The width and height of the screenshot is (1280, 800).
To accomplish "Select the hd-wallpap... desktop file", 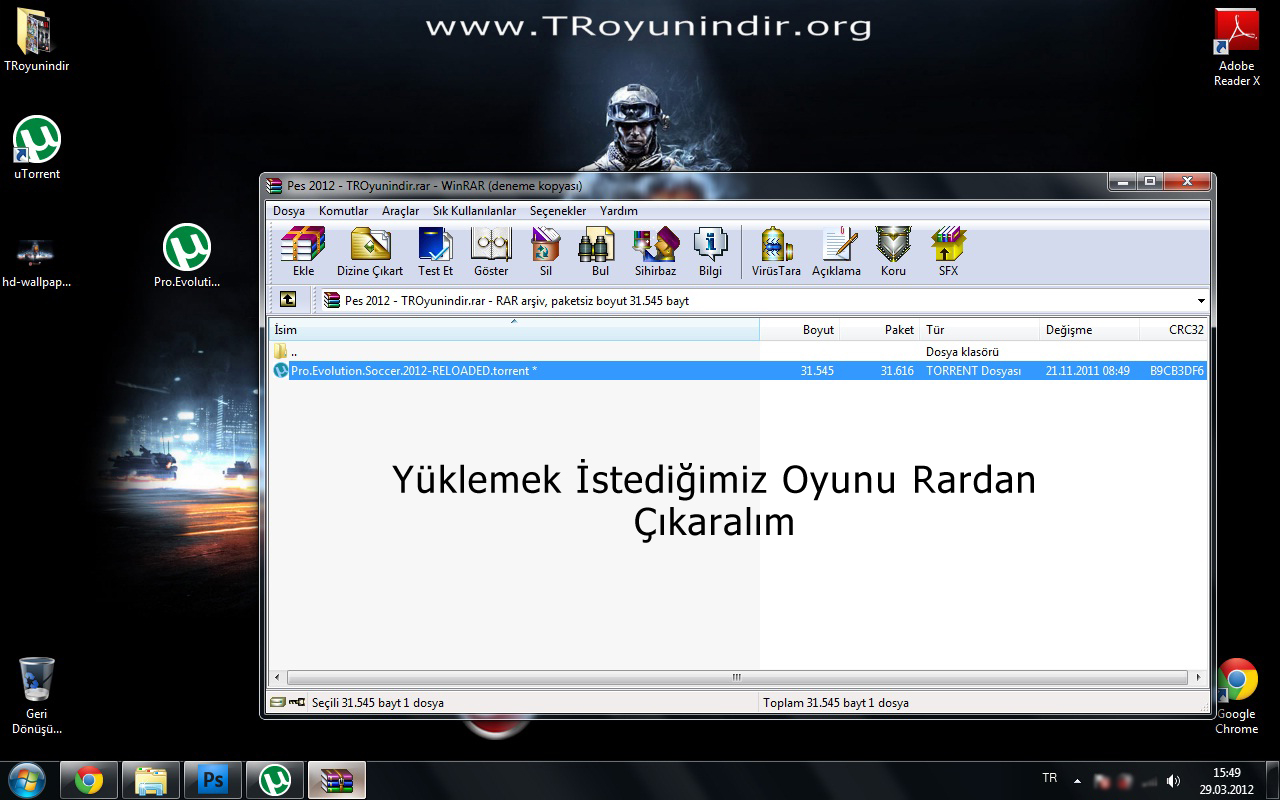I will tap(37, 262).
